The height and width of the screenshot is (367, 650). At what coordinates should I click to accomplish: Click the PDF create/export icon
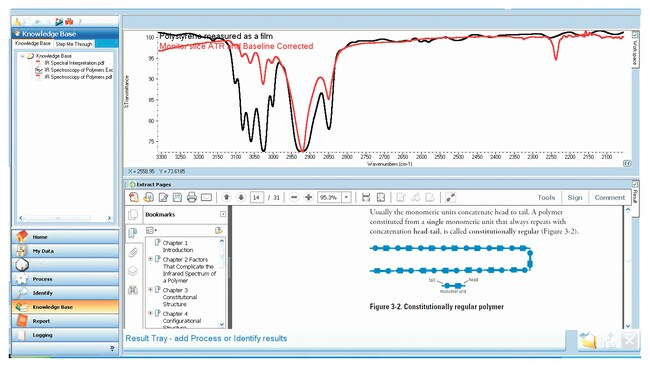134,197
